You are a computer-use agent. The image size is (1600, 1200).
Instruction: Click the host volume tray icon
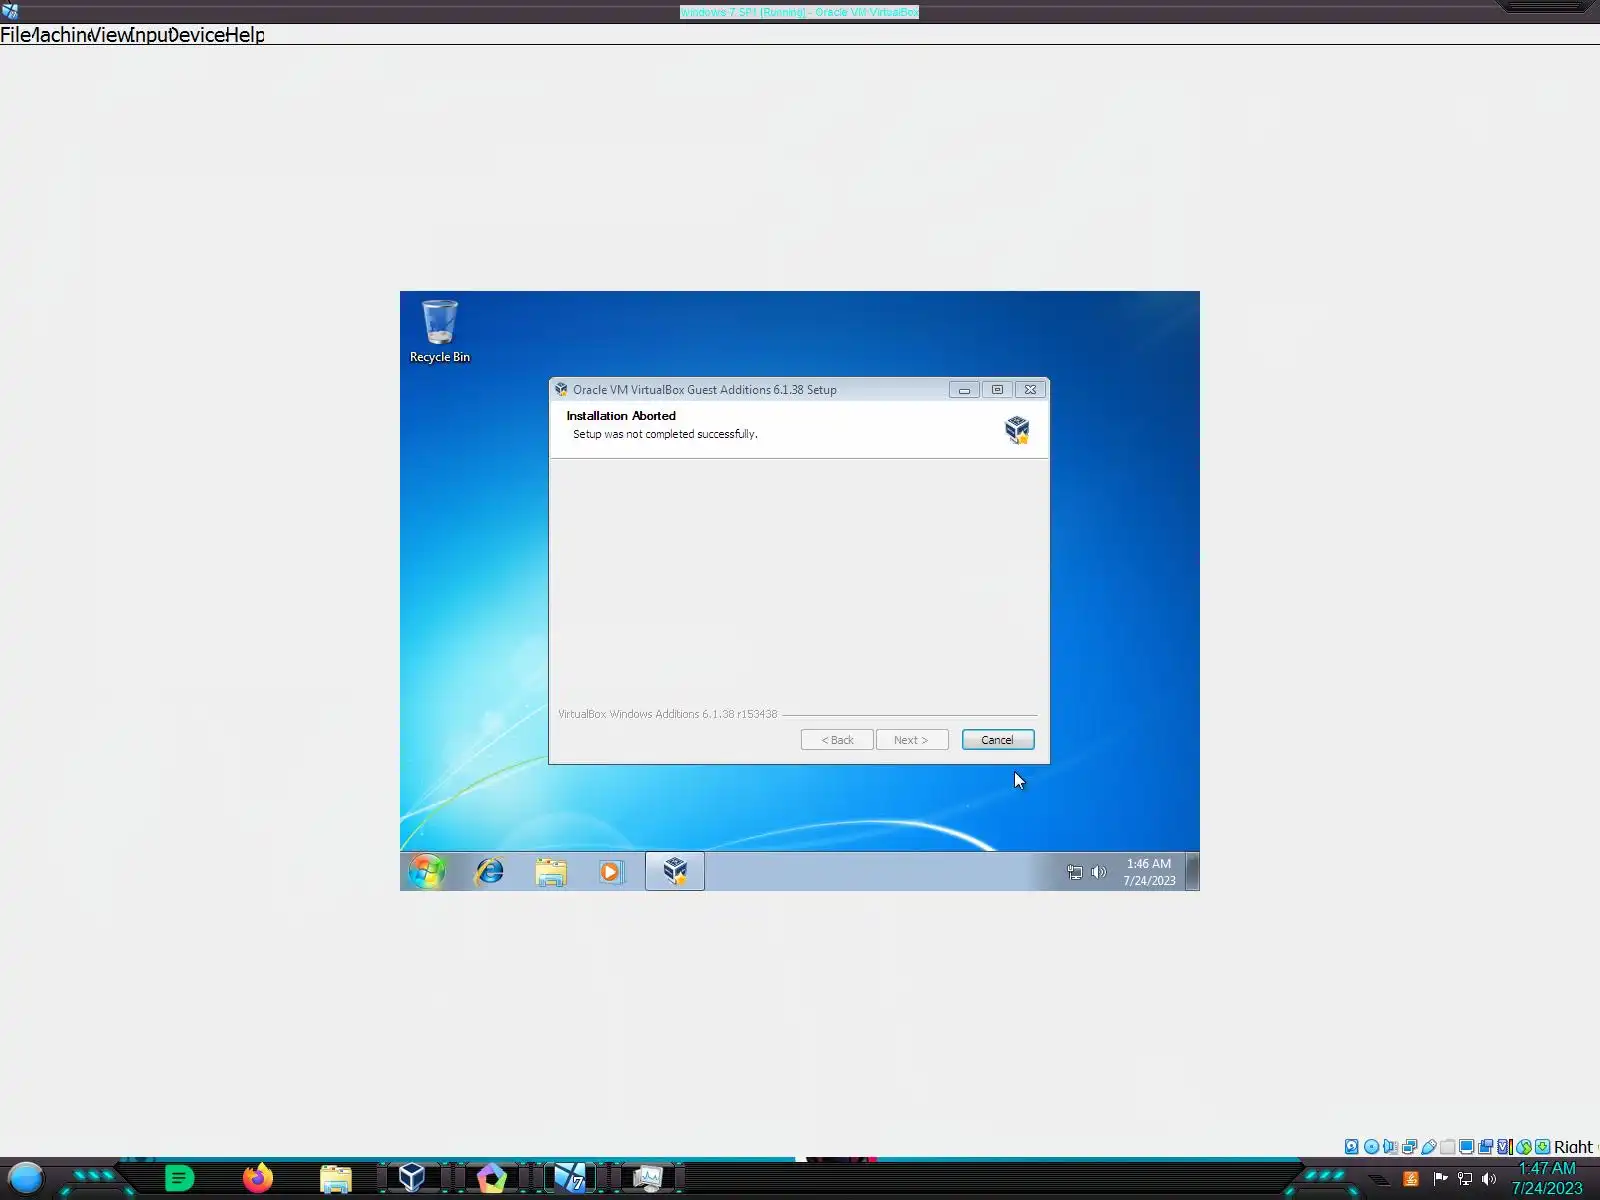tap(1489, 1179)
